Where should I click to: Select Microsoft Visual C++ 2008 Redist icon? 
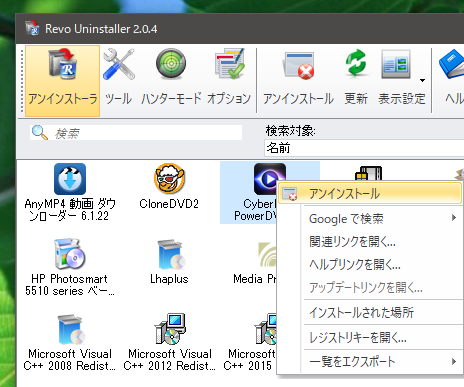pyautogui.click(x=71, y=330)
